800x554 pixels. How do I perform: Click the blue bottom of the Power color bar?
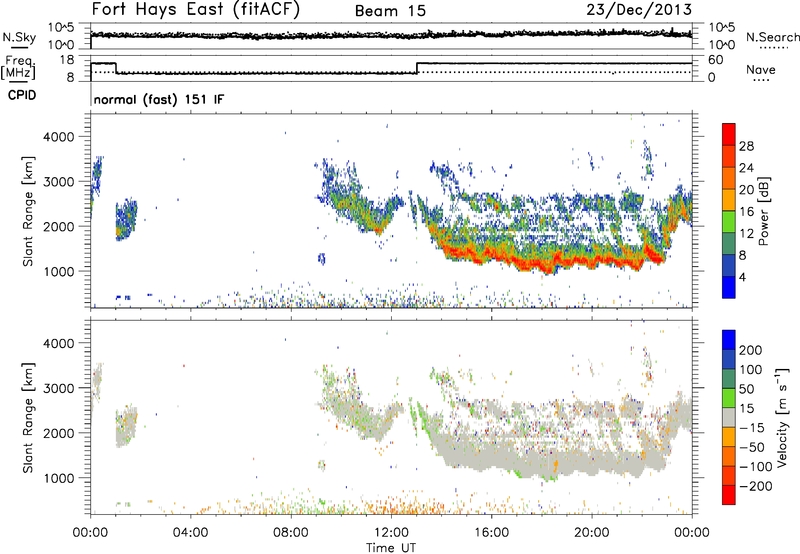pyautogui.click(x=728, y=288)
